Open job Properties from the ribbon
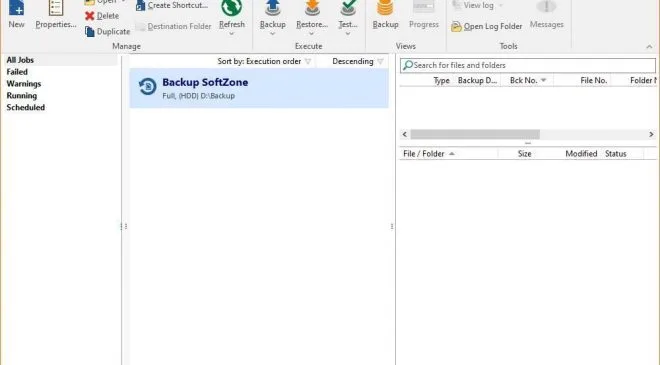Screen dimensions: 660x365 (x=56, y=15)
